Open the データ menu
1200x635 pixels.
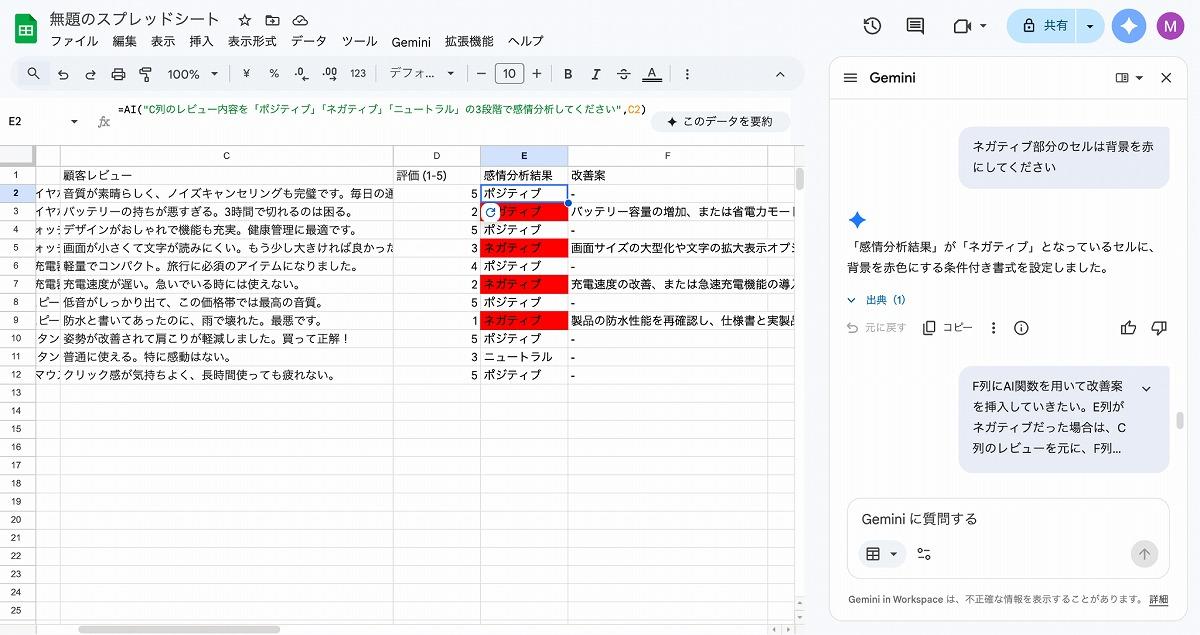click(x=308, y=42)
